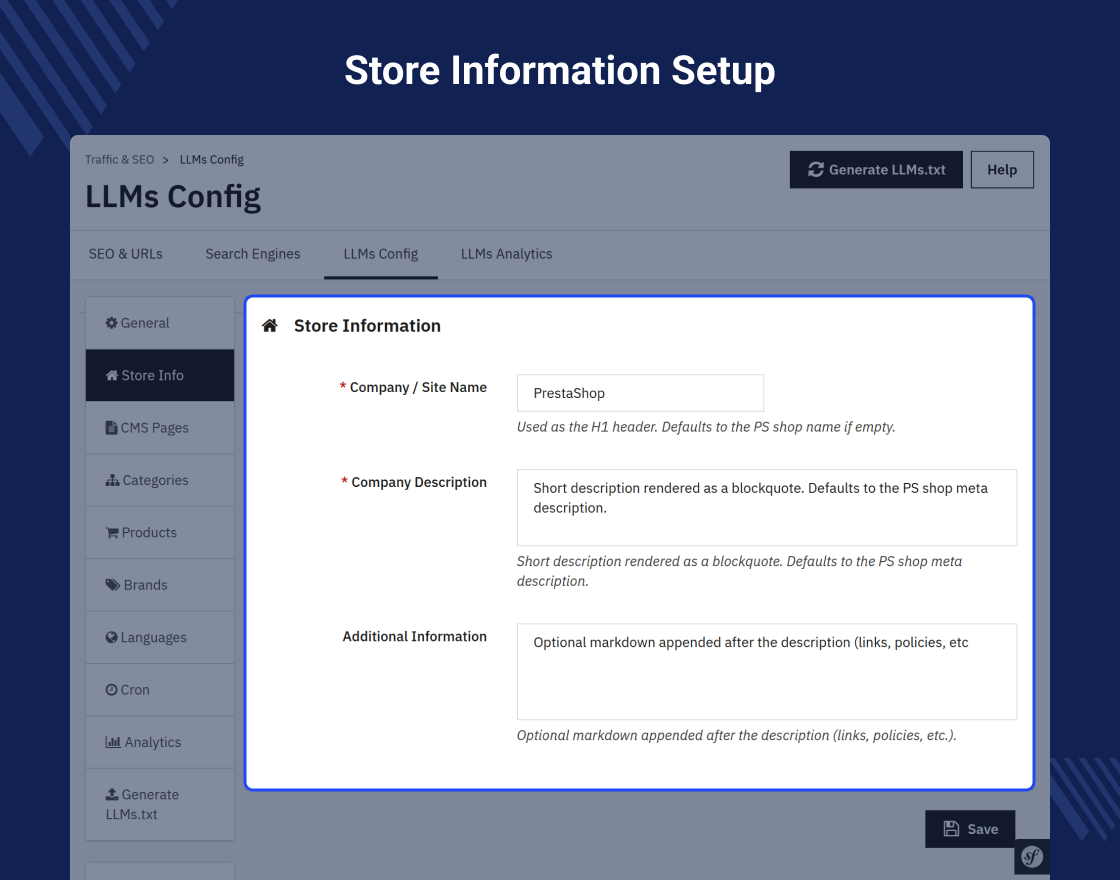
Task: Click the Company / Site Name label
Action: [418, 387]
